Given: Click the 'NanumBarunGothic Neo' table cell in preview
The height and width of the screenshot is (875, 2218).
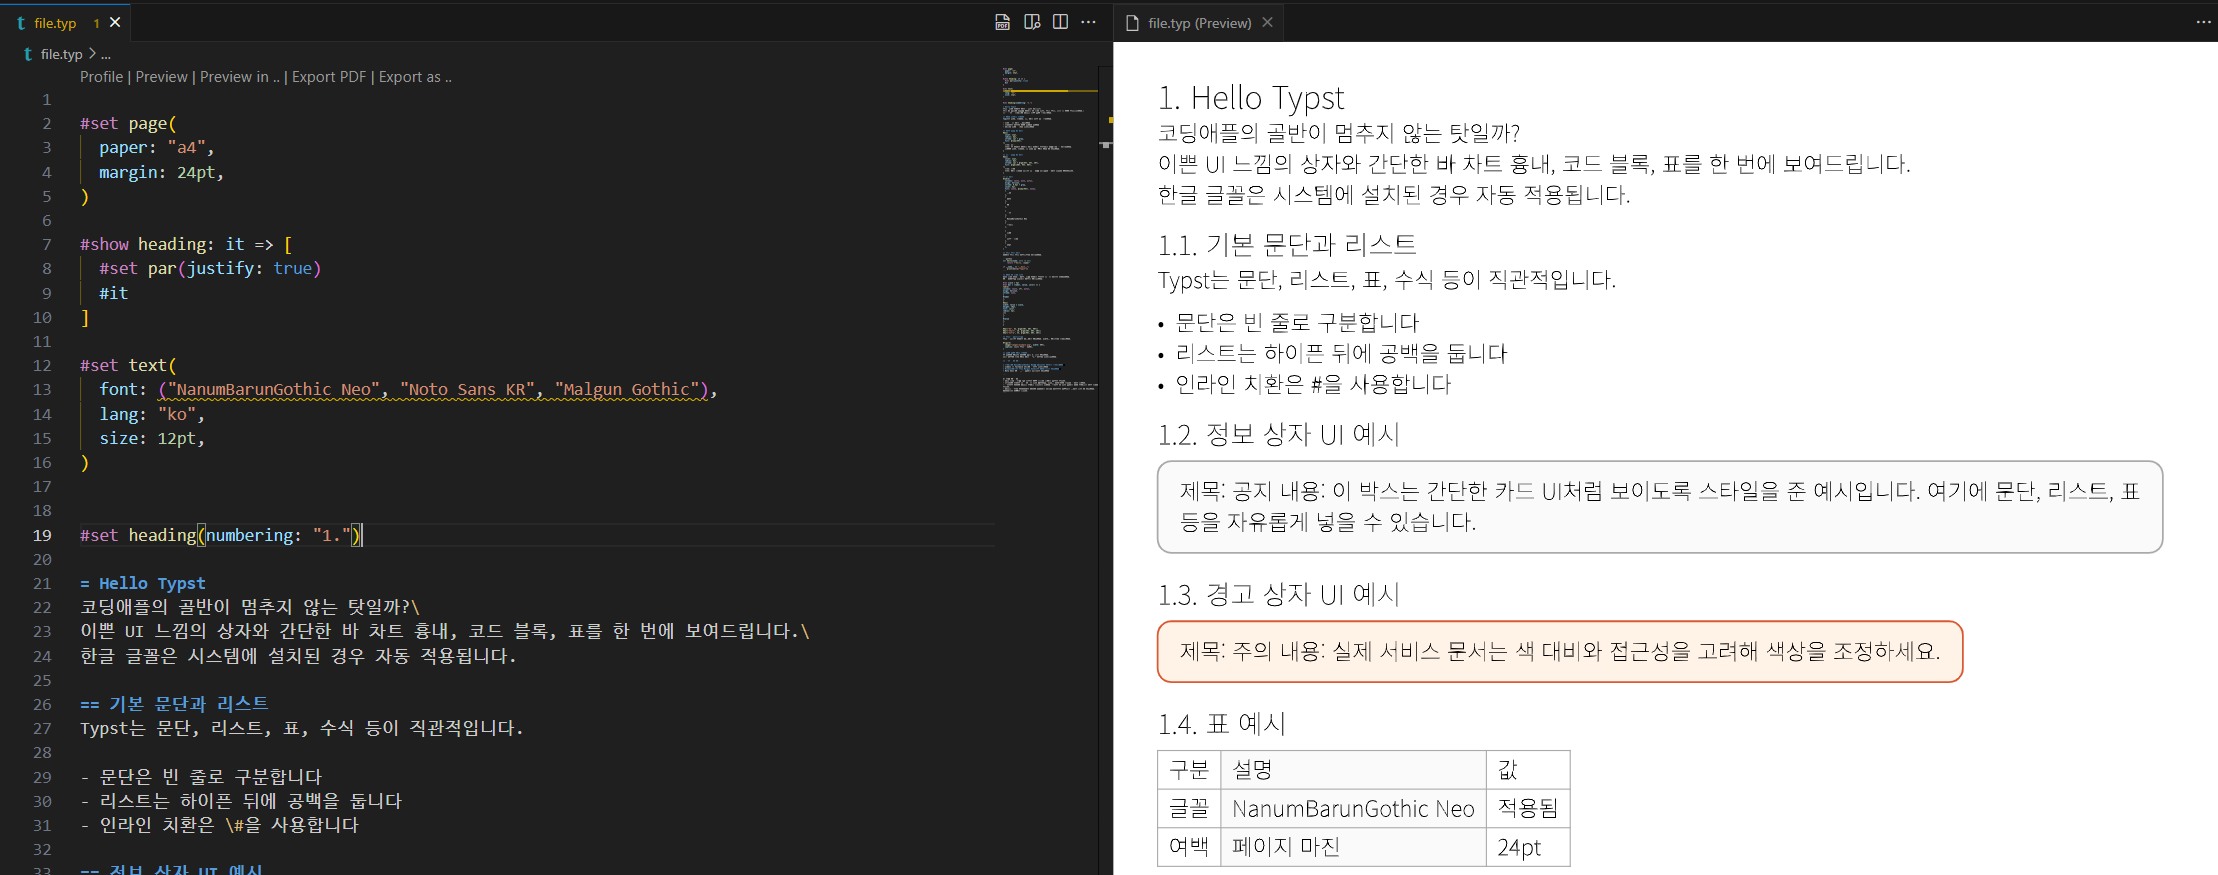Looking at the screenshot, I should coord(1353,809).
